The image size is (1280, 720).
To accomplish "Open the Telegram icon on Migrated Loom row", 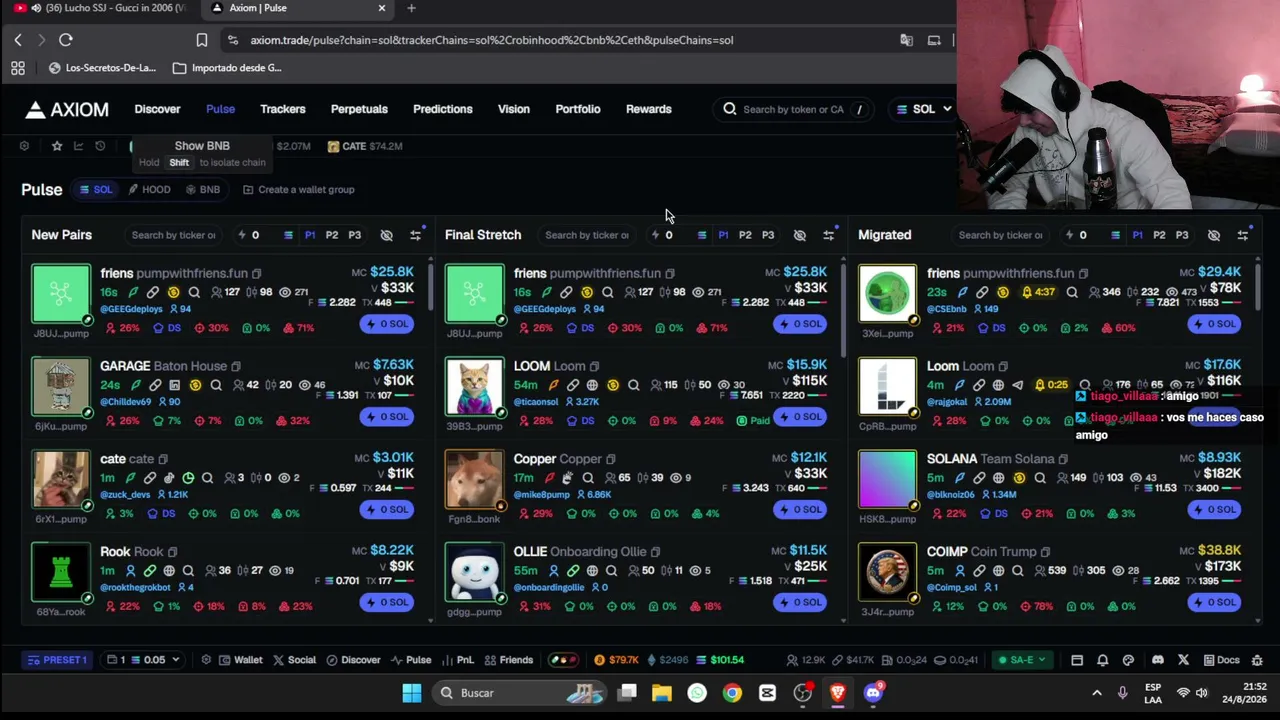I will (x=1017, y=385).
